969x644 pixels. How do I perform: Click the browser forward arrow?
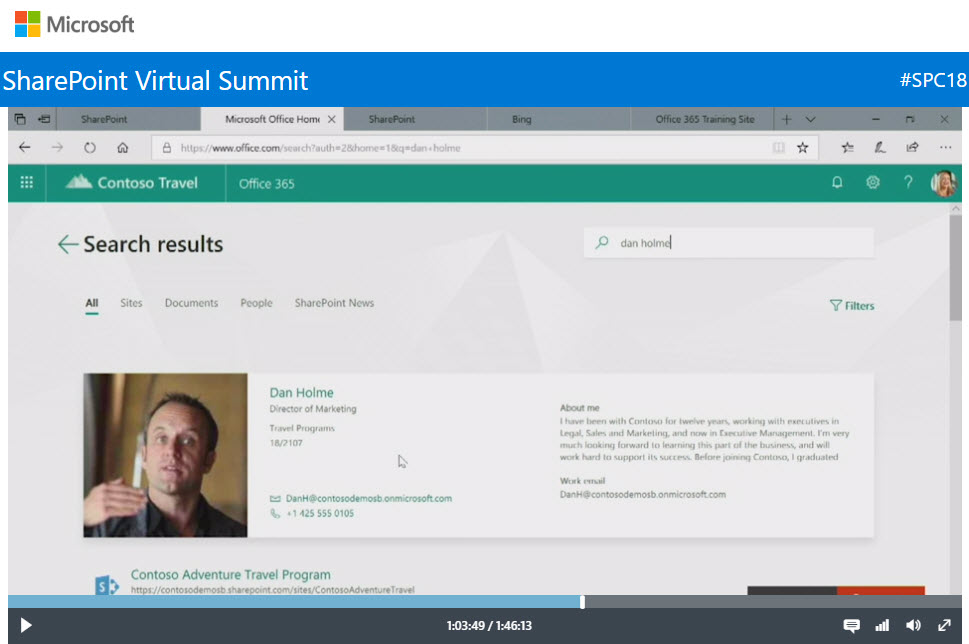coord(57,147)
